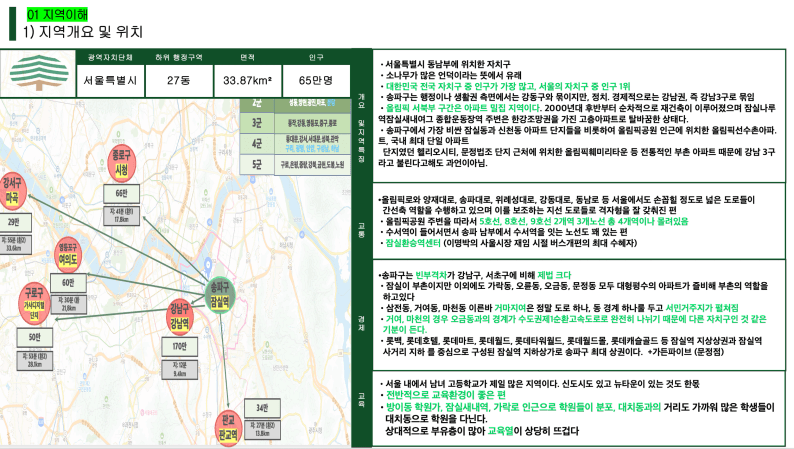
Task: Click the '1) 지역개요 및 위치' subtitle
Action: click(83, 32)
